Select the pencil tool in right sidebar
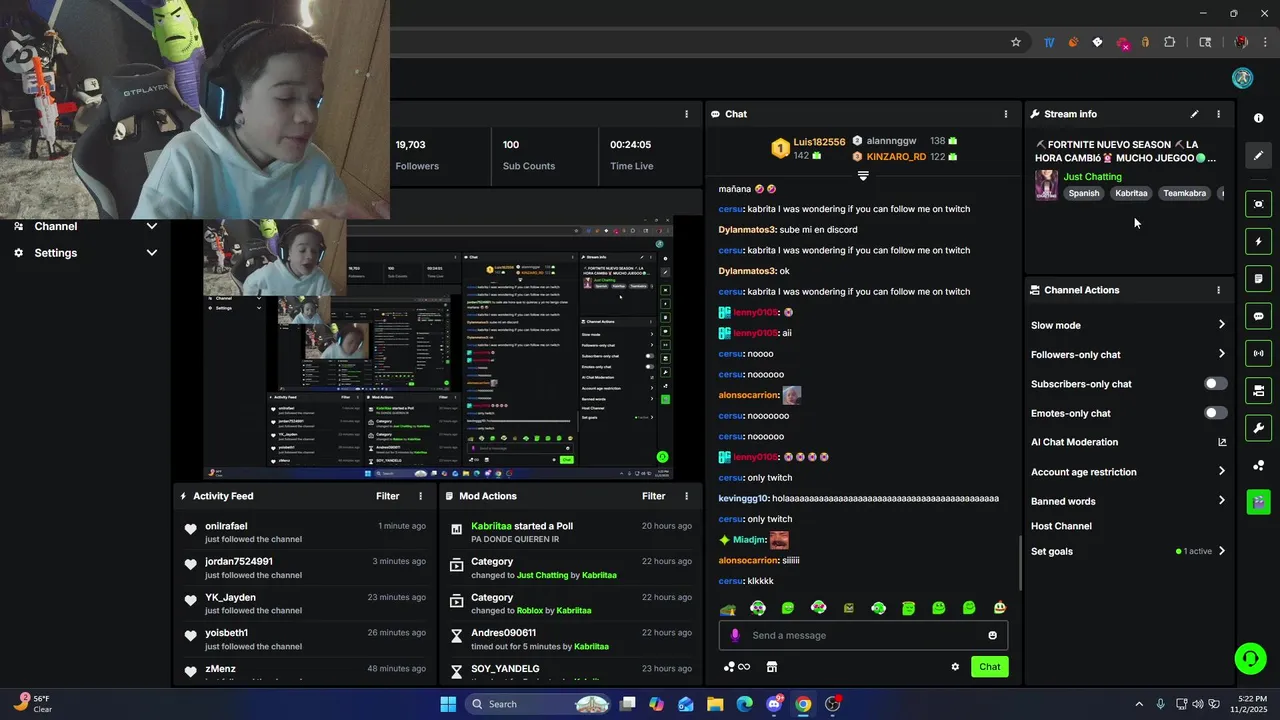1280x720 pixels. tap(1258, 155)
